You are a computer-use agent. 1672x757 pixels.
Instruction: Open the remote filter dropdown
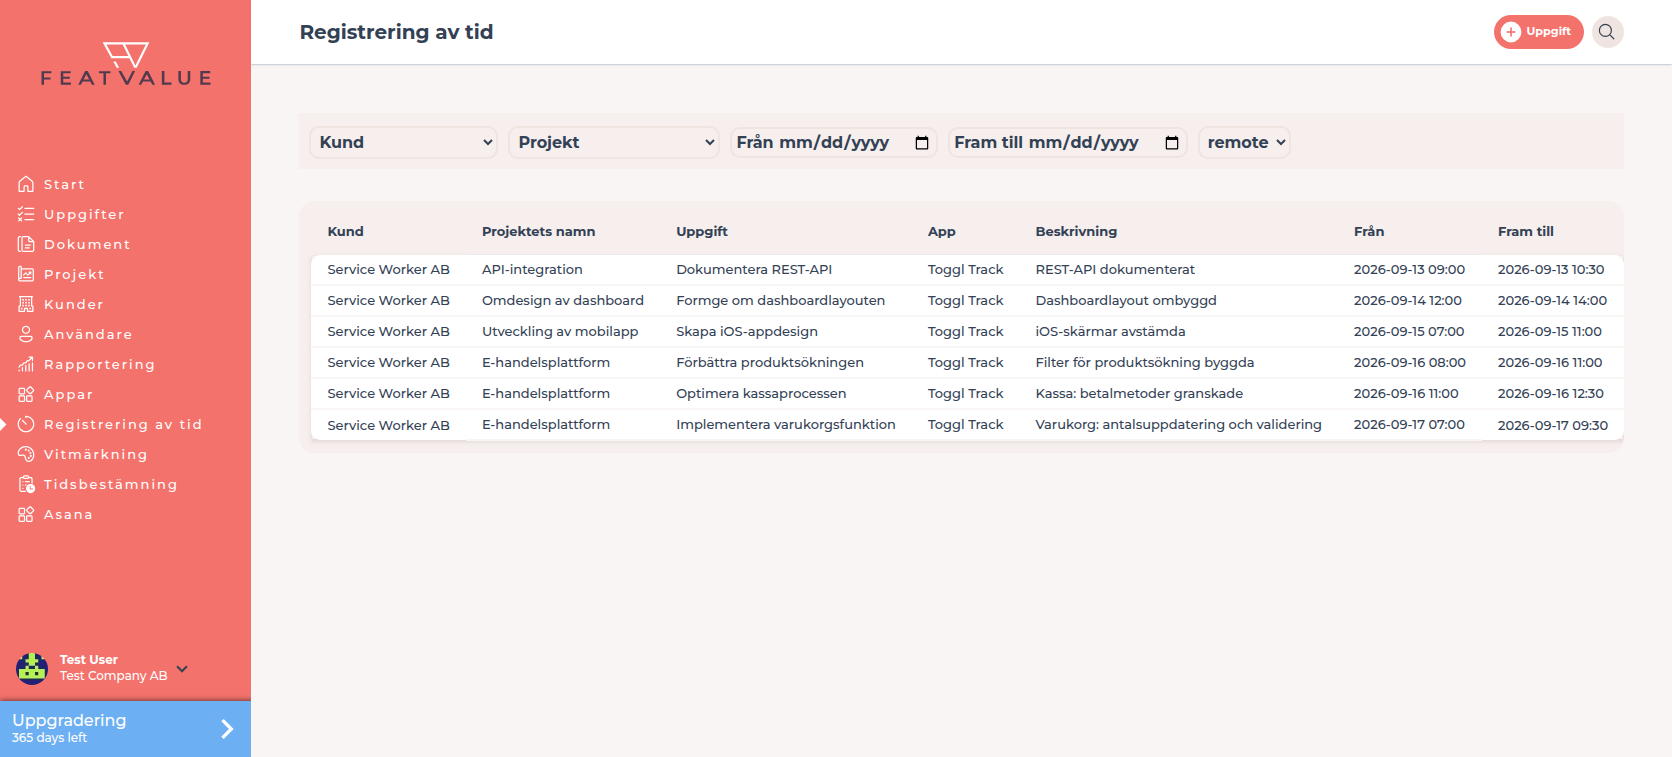coord(1245,142)
